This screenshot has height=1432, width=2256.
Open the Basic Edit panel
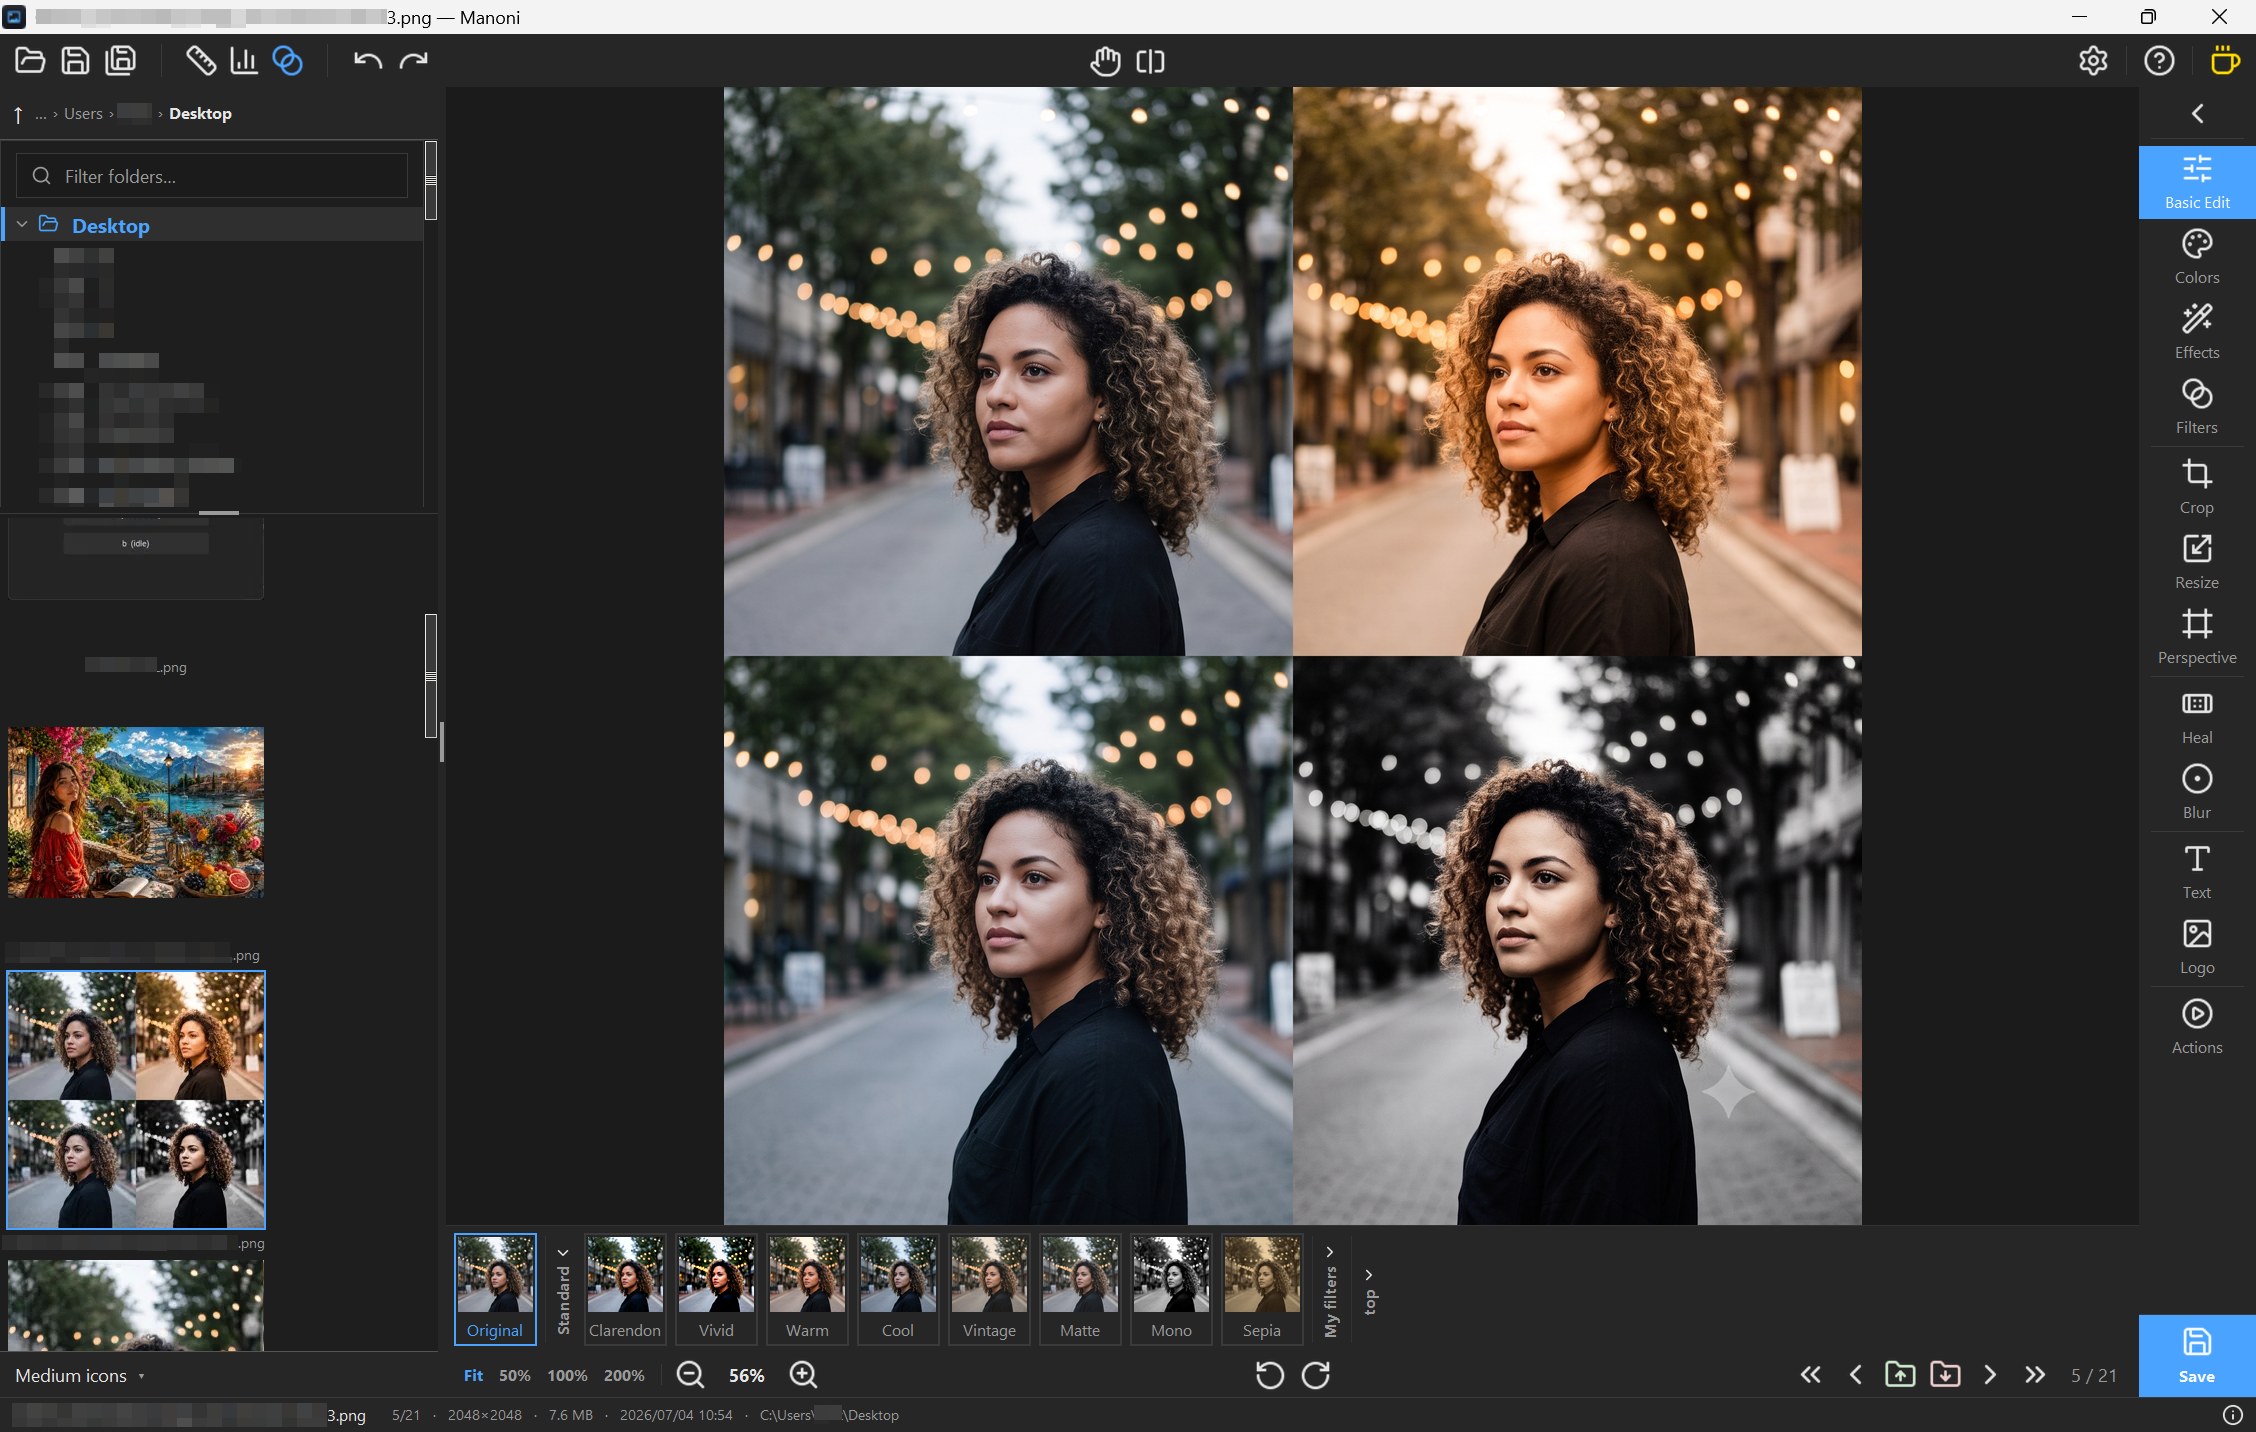(x=2197, y=182)
